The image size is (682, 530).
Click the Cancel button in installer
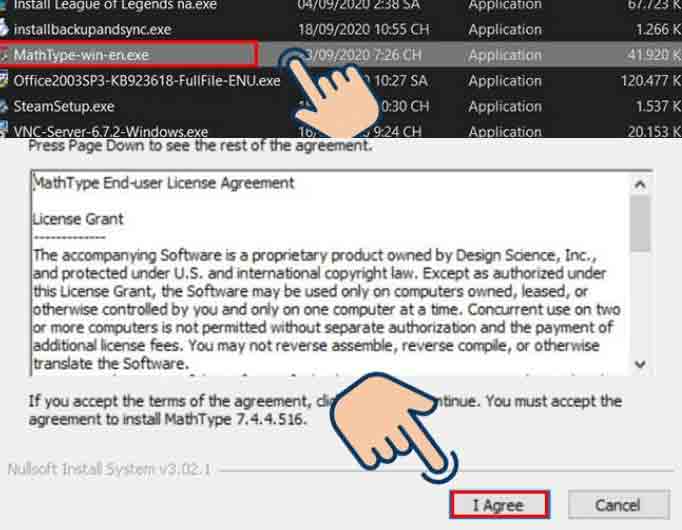618,505
